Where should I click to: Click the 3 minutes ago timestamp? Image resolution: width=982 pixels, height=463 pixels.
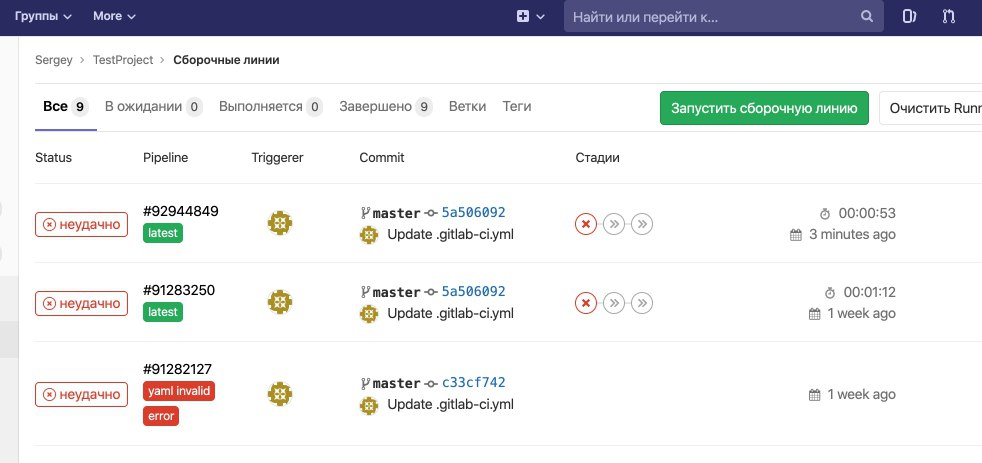coord(852,234)
